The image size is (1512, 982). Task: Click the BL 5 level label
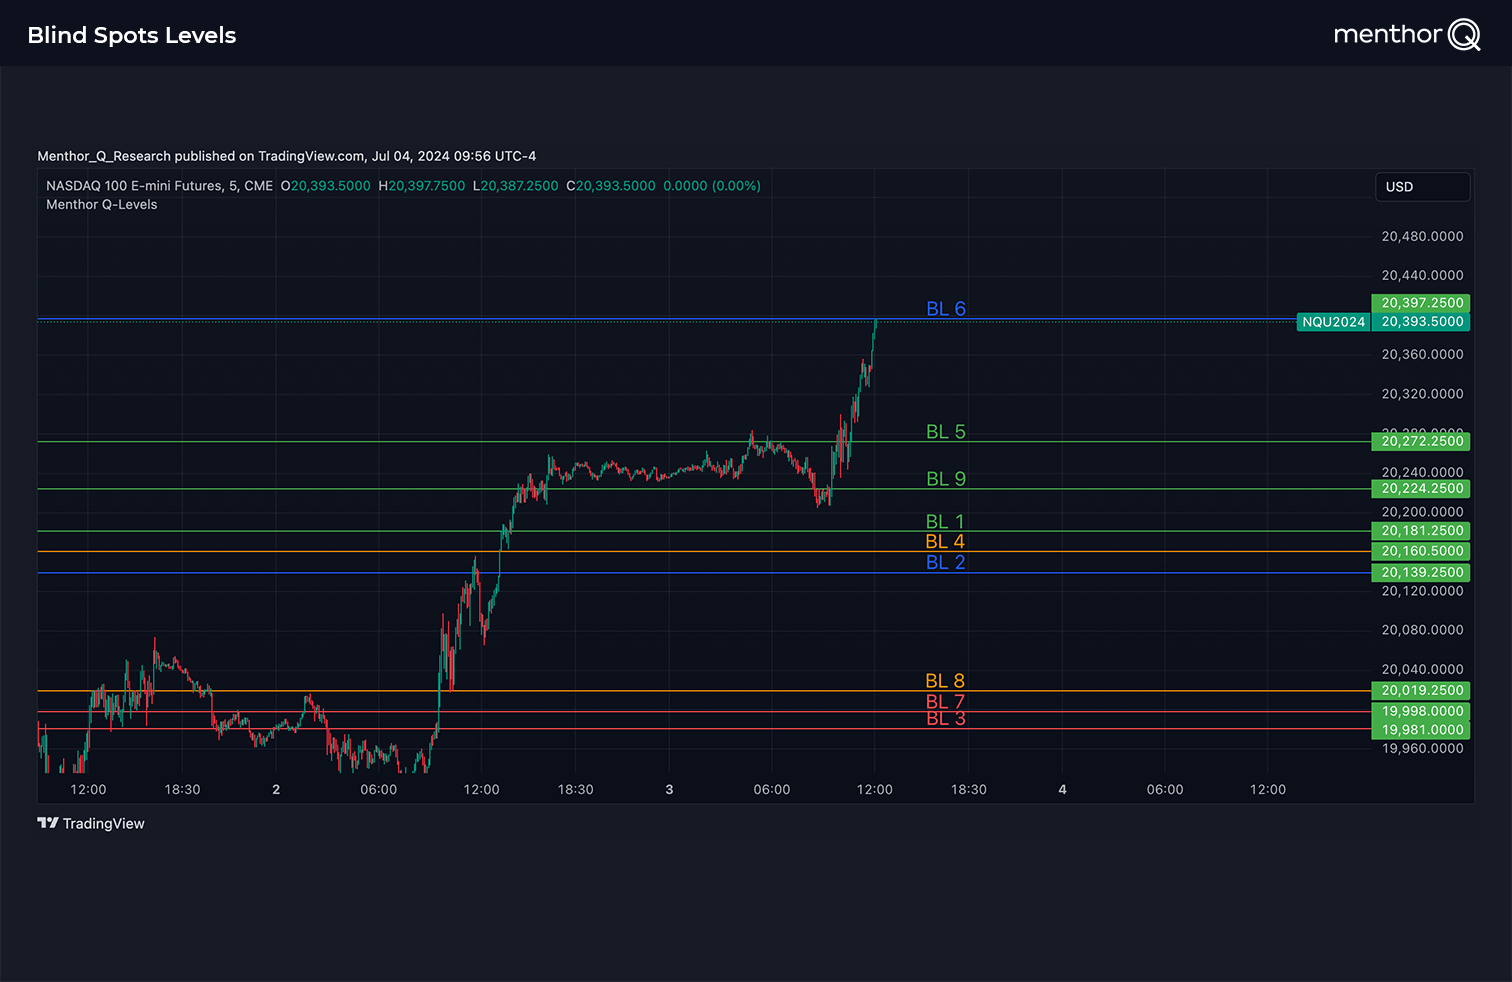(x=946, y=431)
